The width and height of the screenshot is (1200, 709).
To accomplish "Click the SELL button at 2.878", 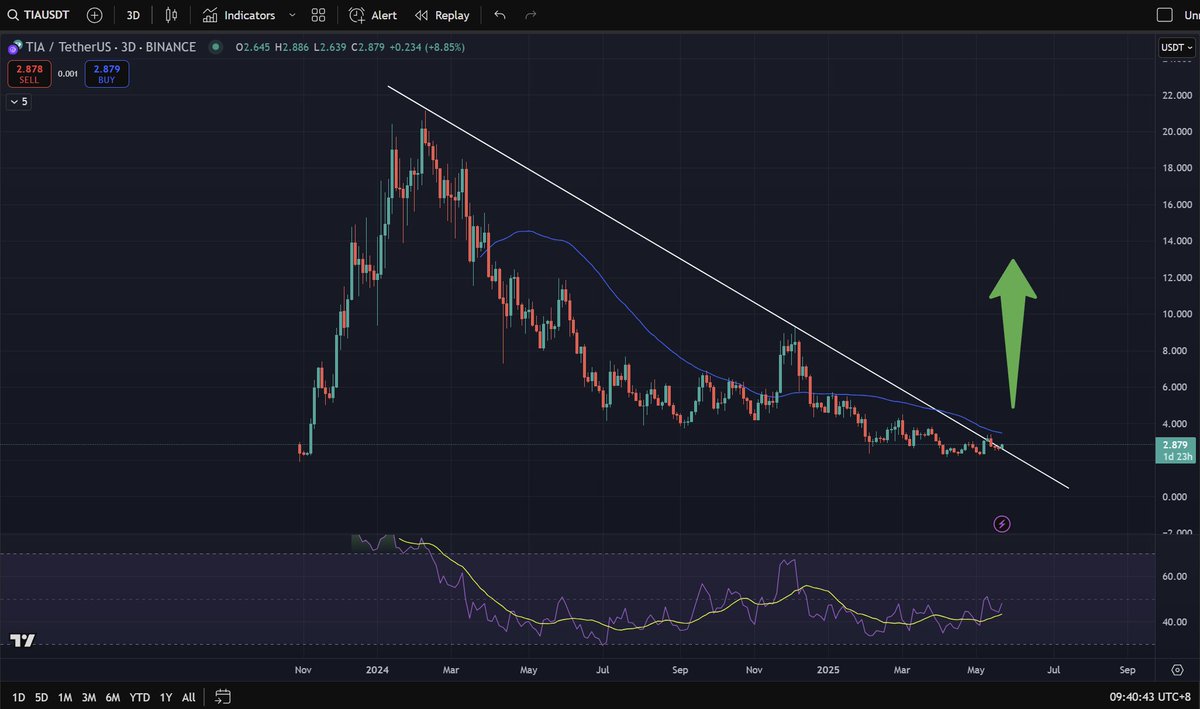I will tap(29, 73).
